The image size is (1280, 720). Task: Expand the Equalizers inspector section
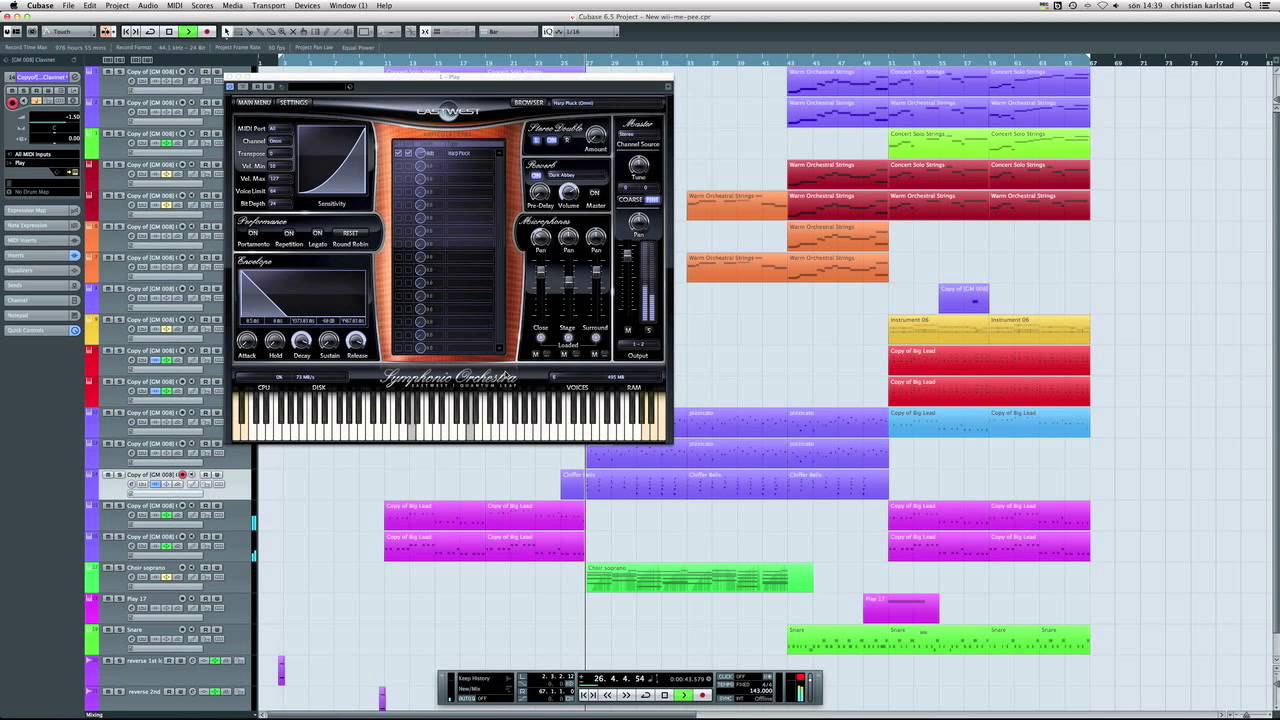pos(42,270)
